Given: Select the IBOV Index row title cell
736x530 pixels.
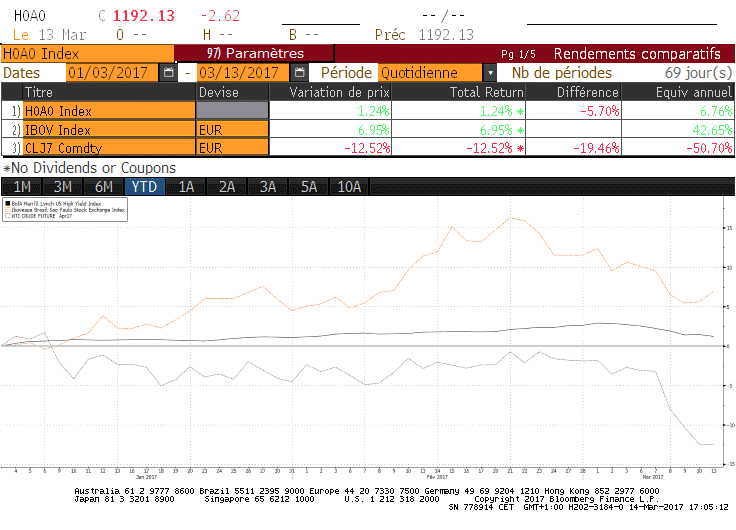Looking at the screenshot, I should click(109, 130).
